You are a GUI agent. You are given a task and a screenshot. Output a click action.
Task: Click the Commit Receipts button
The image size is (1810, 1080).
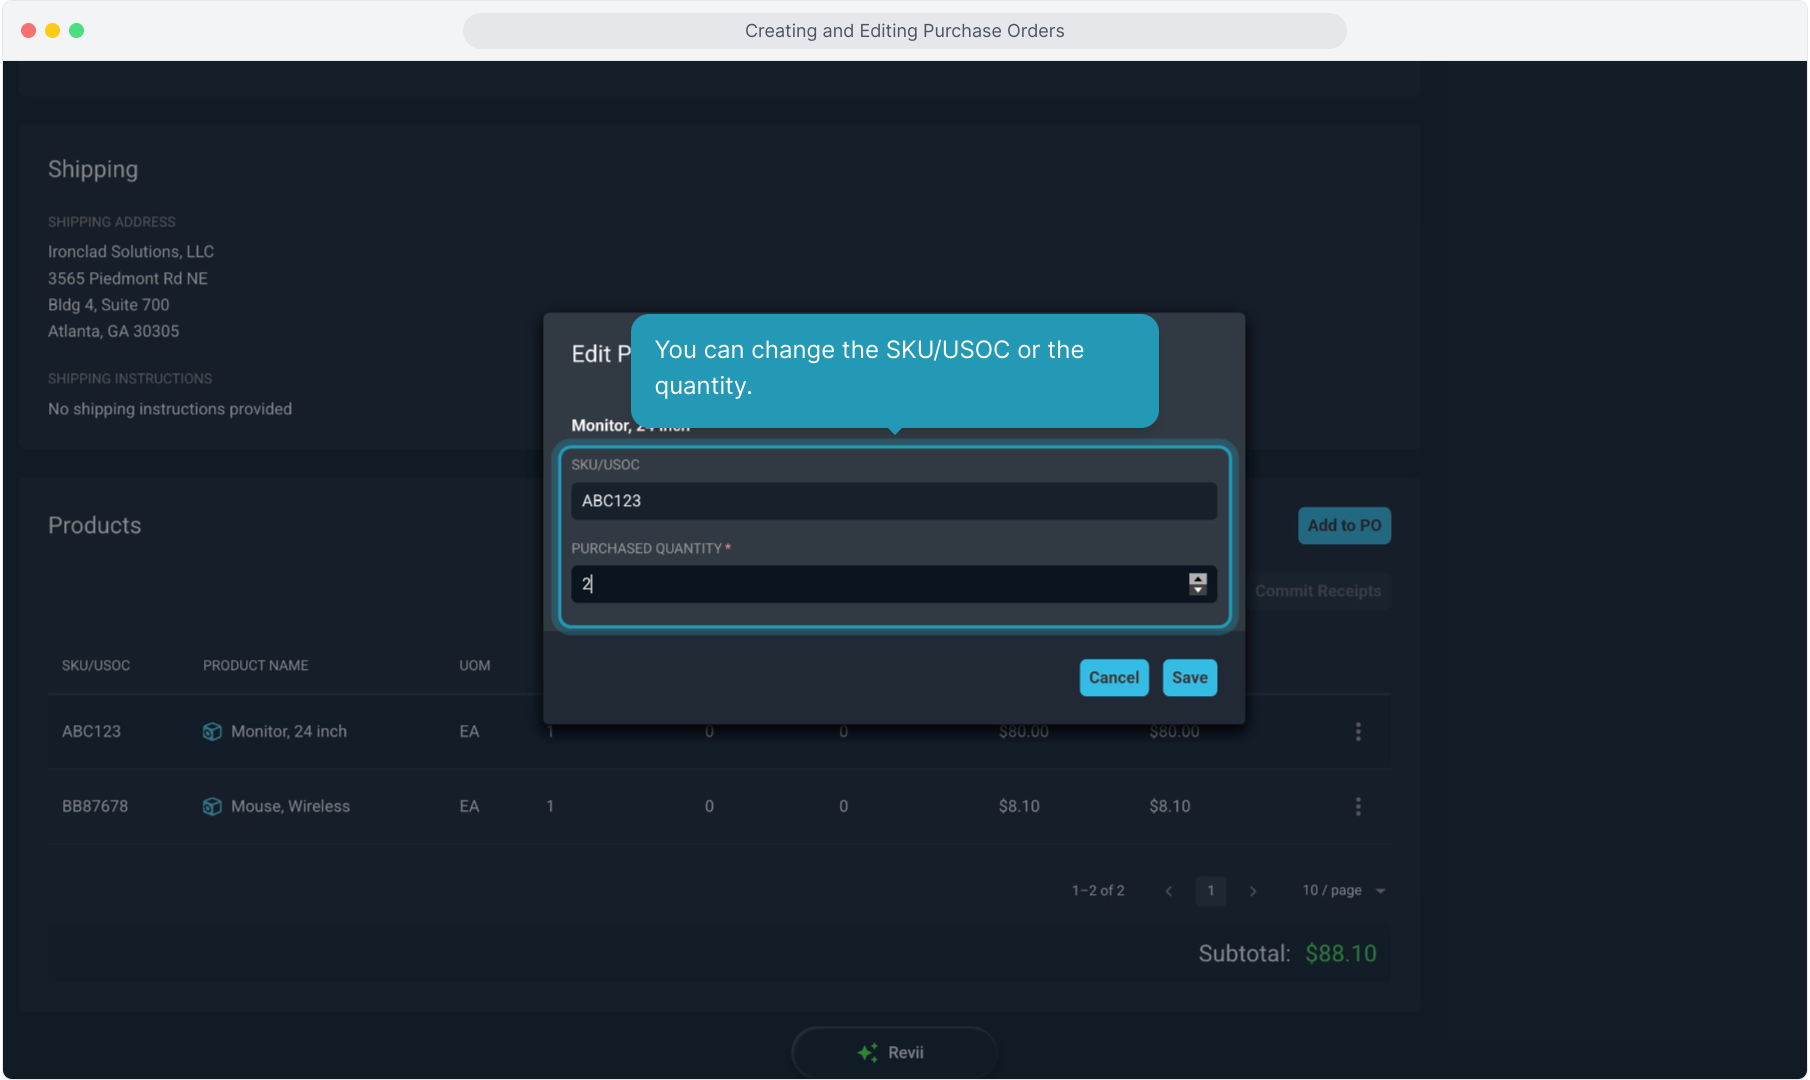[1318, 591]
